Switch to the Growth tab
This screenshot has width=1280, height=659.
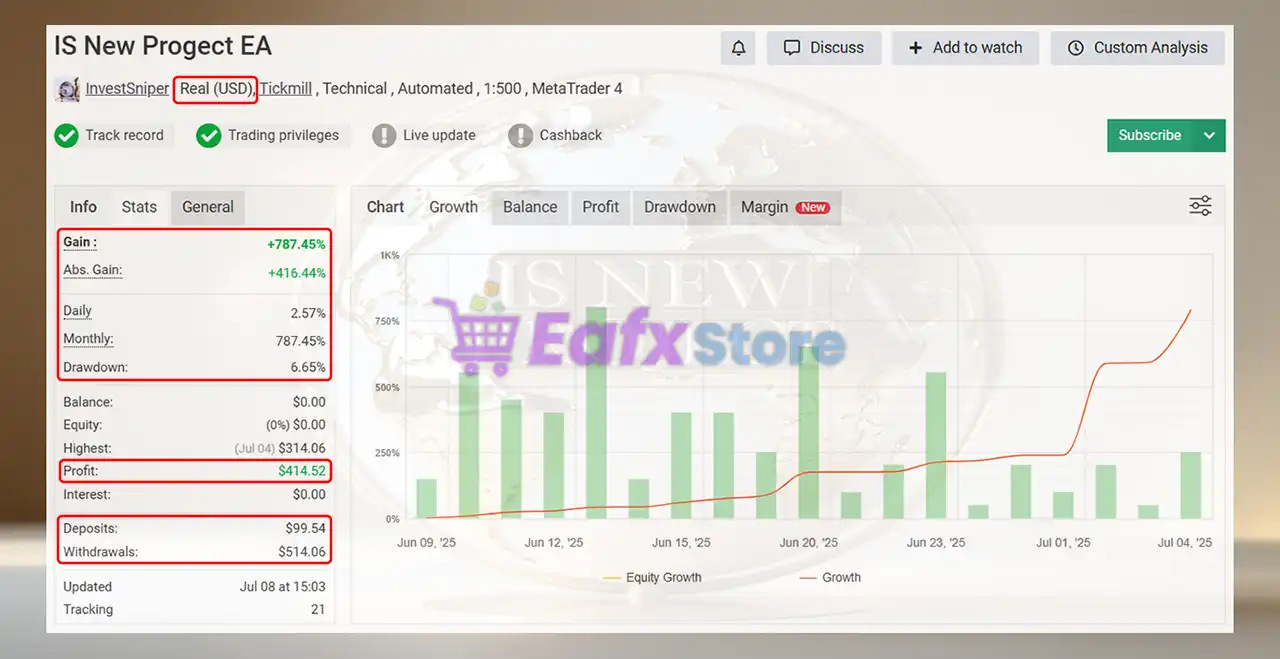pos(453,207)
